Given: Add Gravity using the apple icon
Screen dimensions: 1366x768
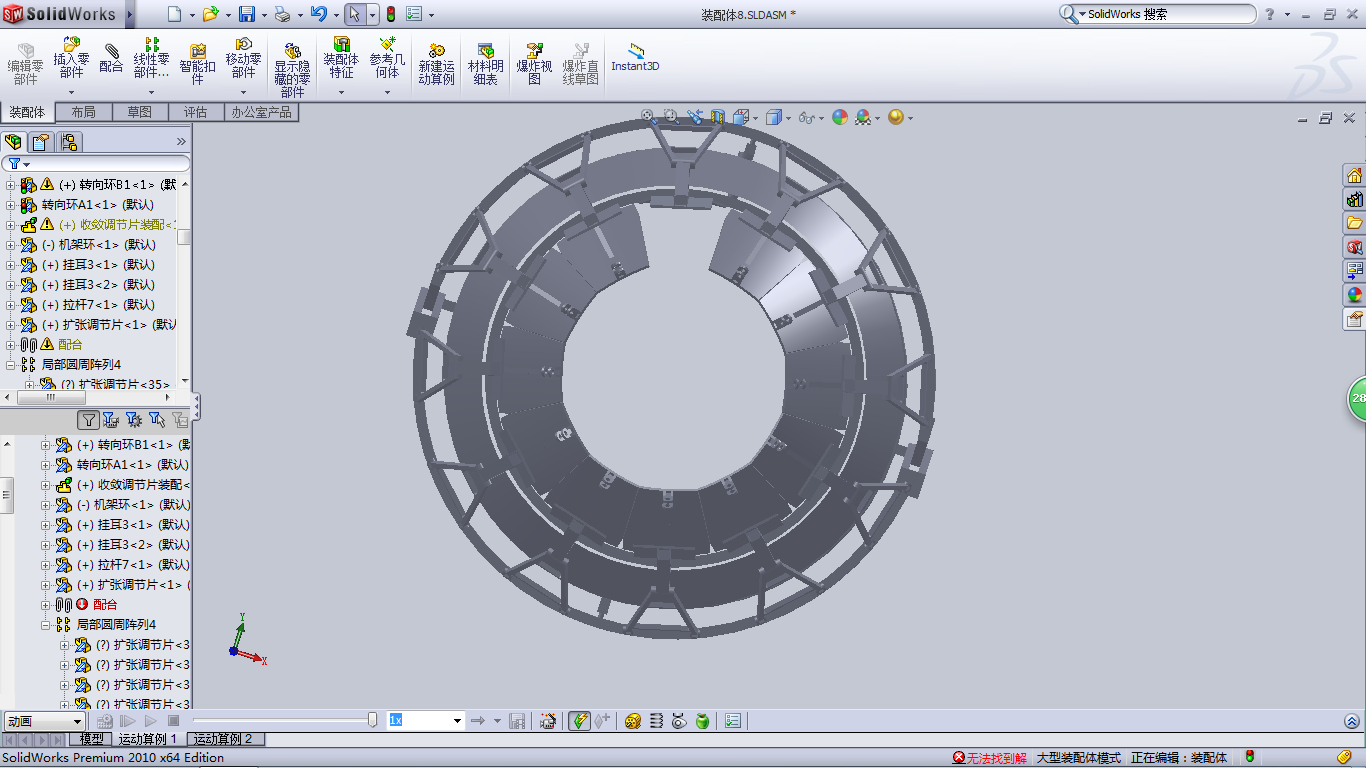Looking at the screenshot, I should [702, 721].
